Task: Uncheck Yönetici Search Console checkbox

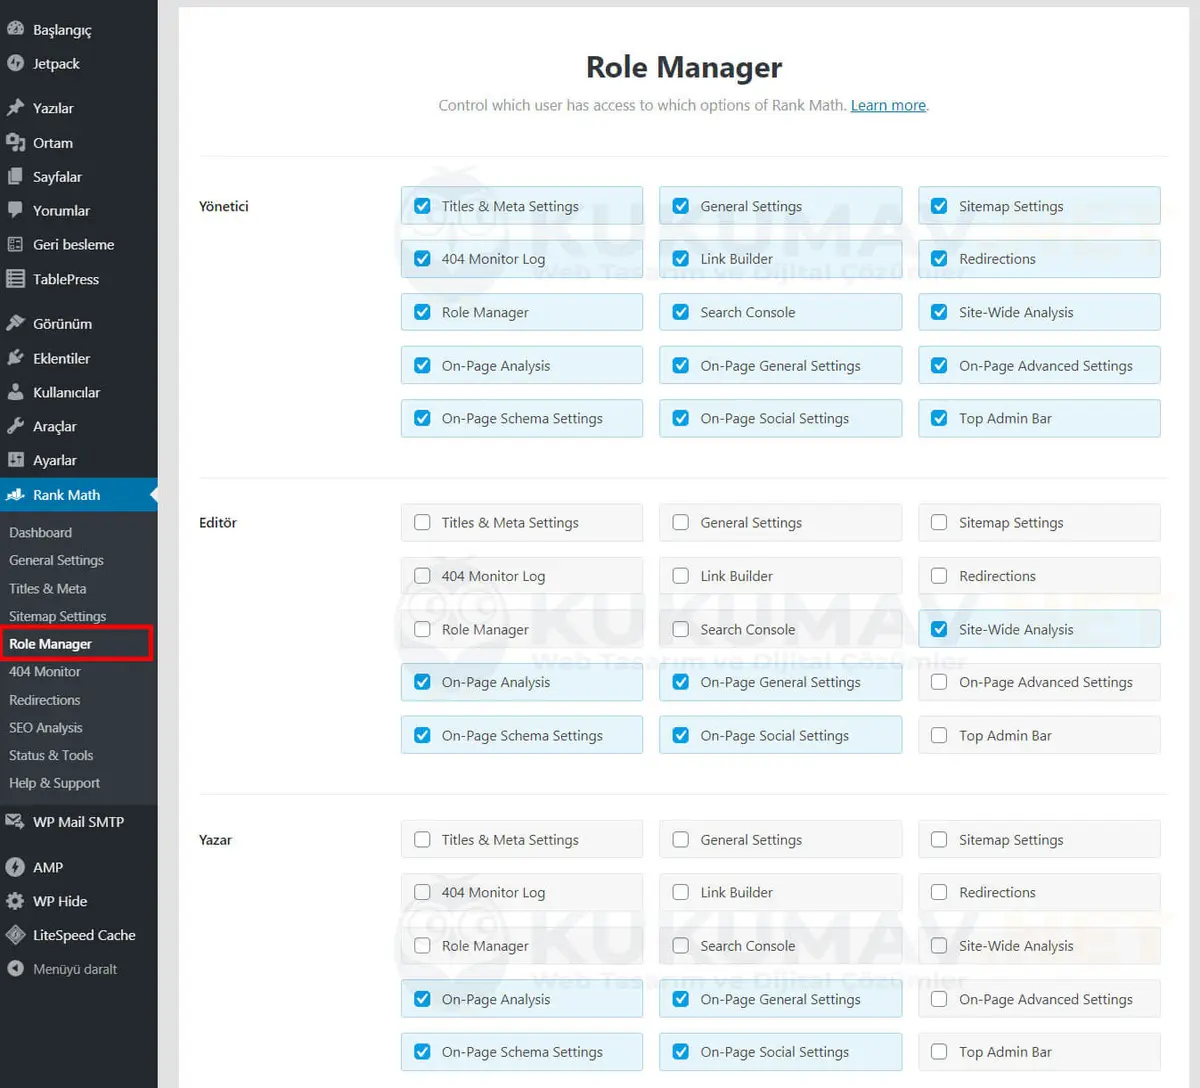Action: point(681,312)
